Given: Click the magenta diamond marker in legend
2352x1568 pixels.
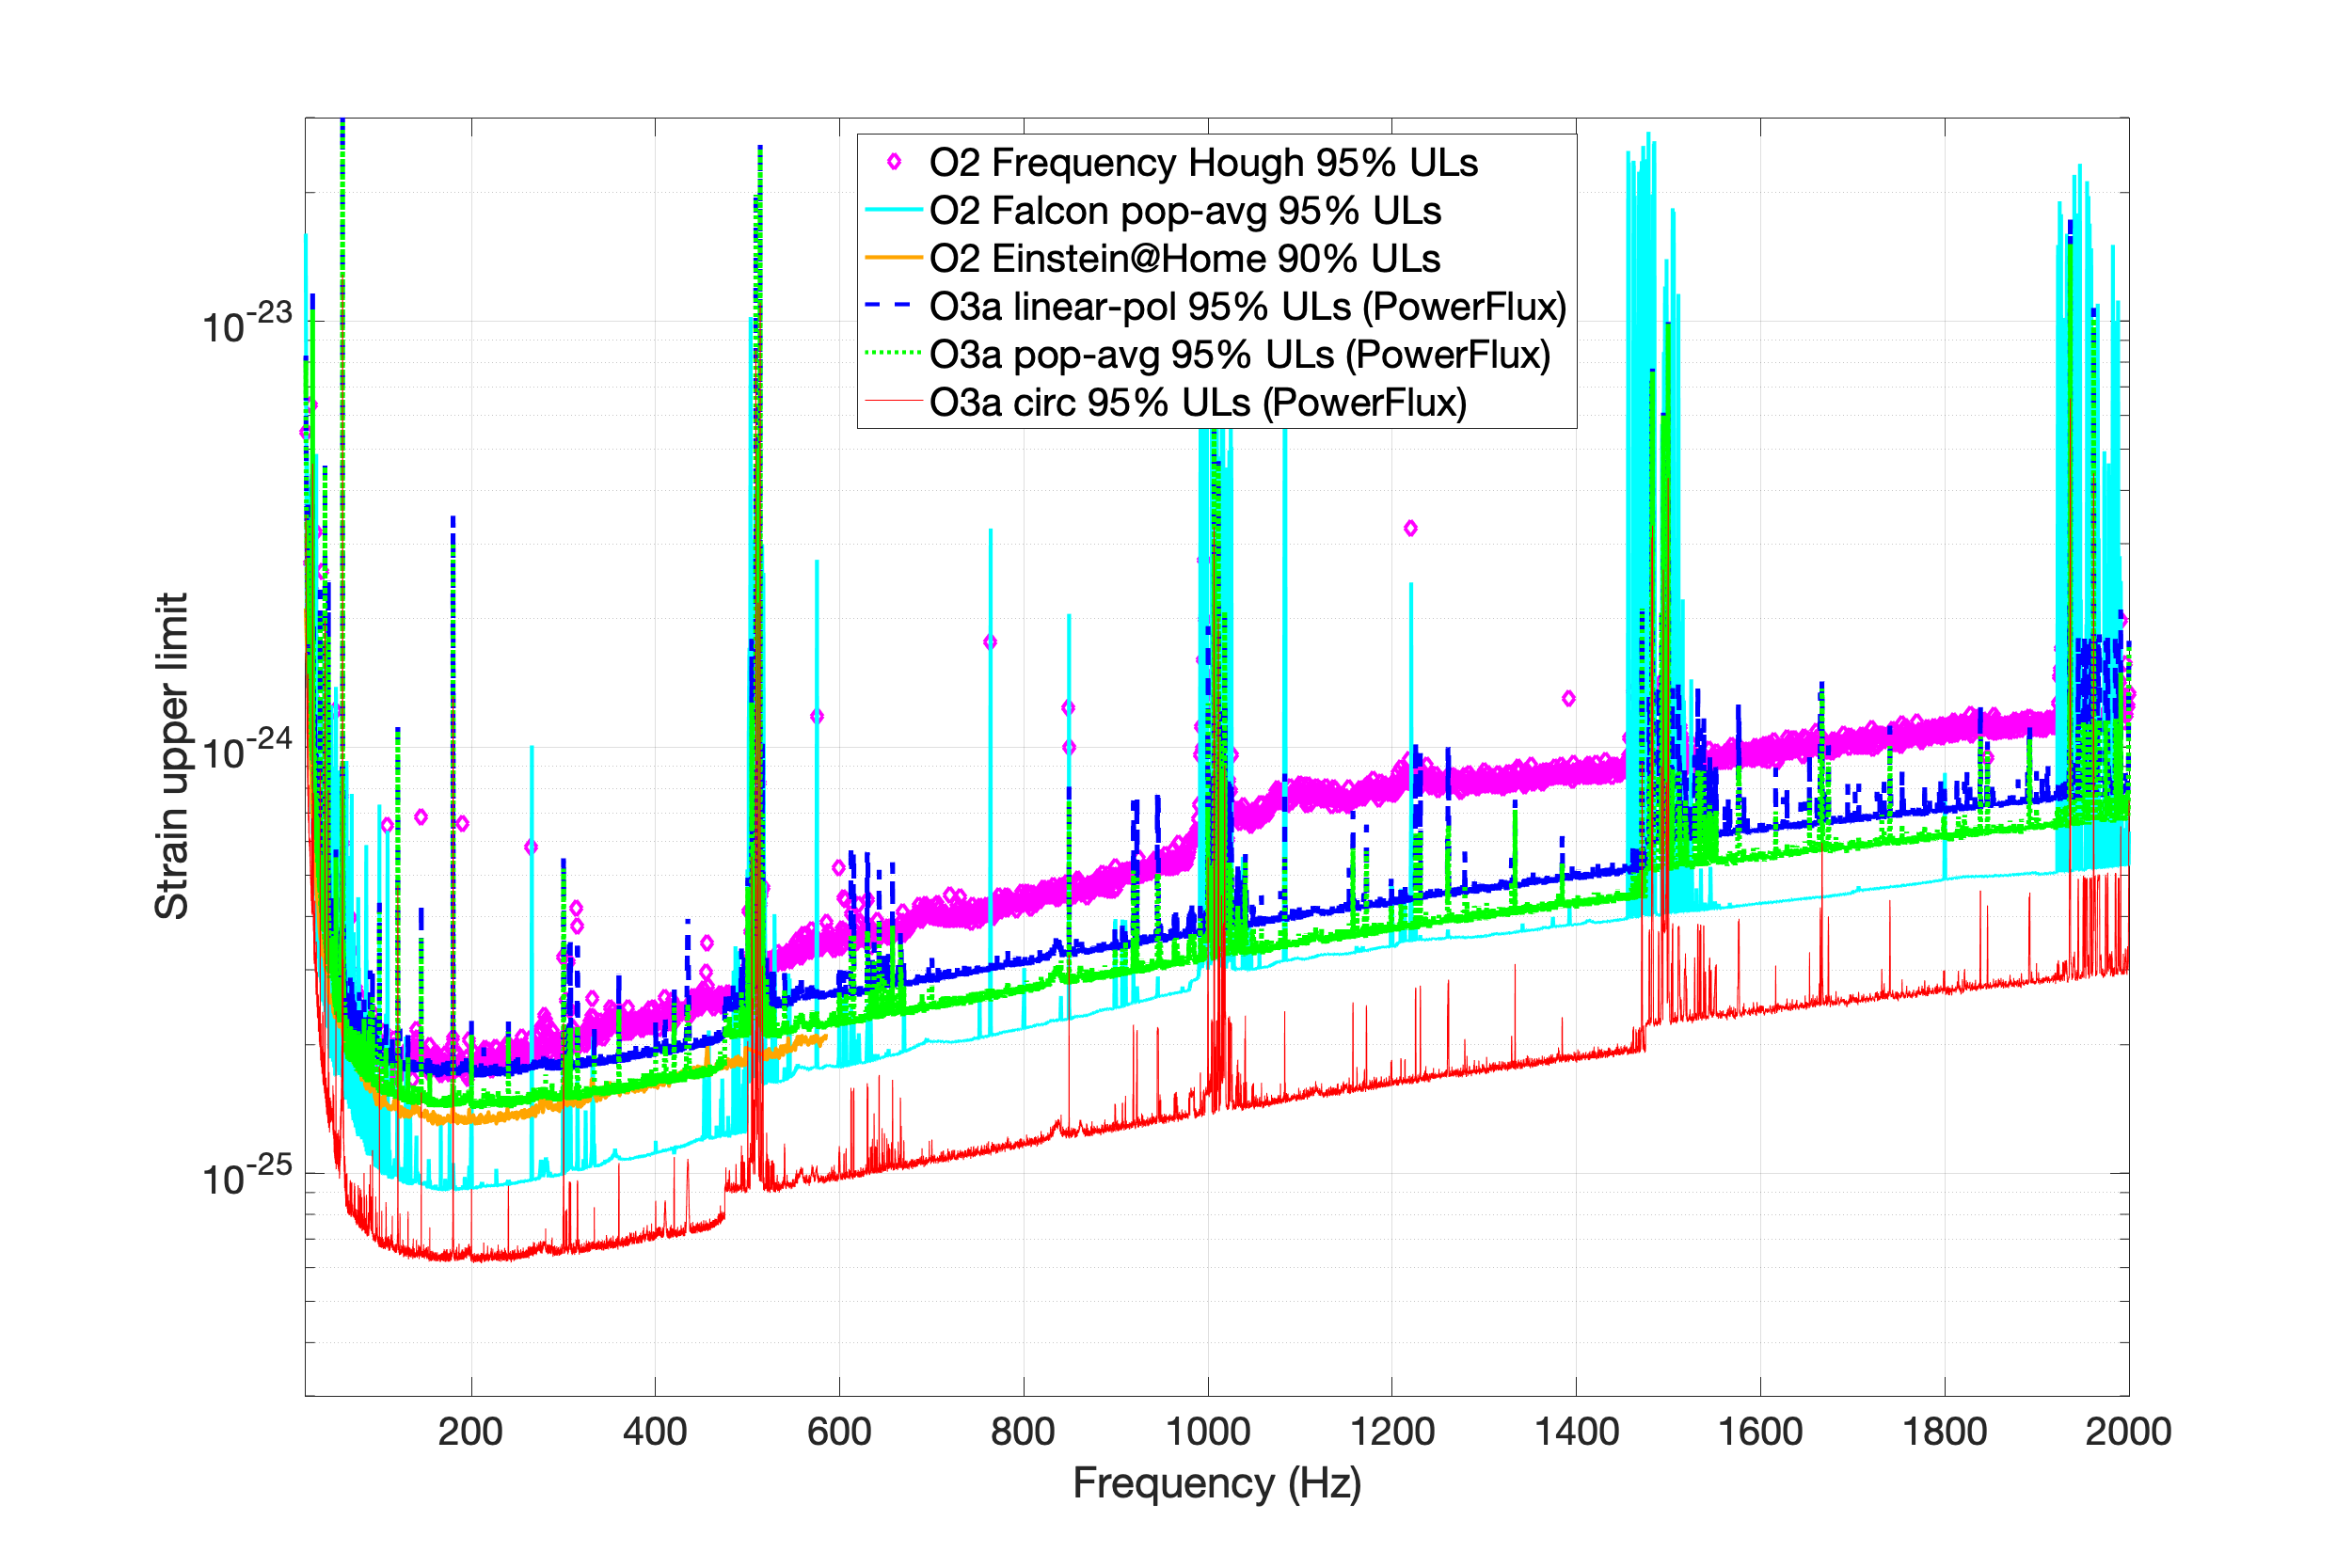Looking at the screenshot, I should click(894, 161).
